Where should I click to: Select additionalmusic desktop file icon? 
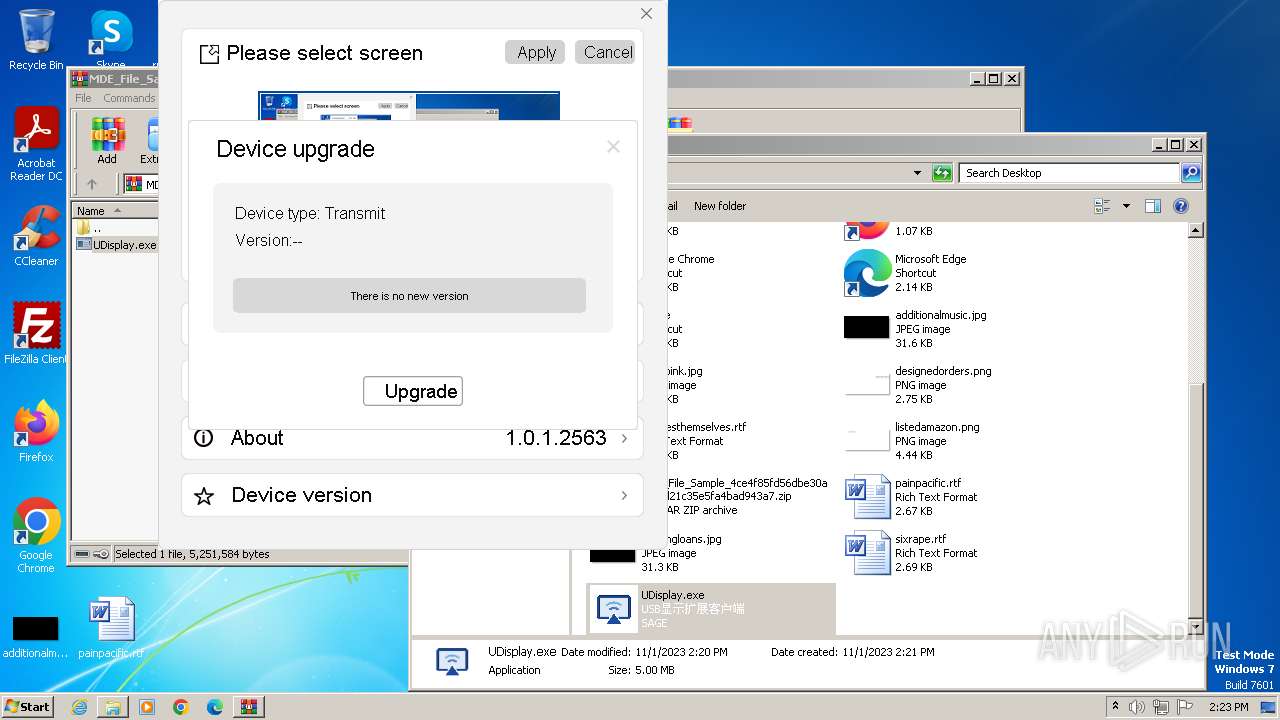click(x=35, y=635)
